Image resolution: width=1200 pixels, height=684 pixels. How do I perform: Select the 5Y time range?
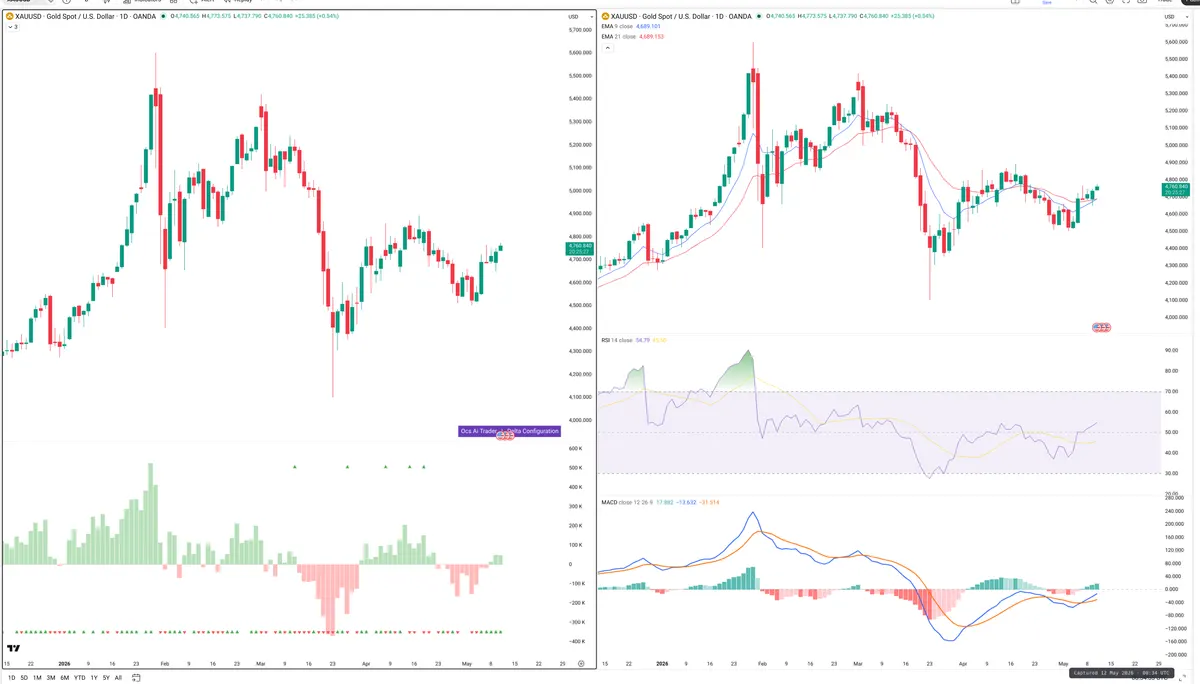click(x=106, y=677)
